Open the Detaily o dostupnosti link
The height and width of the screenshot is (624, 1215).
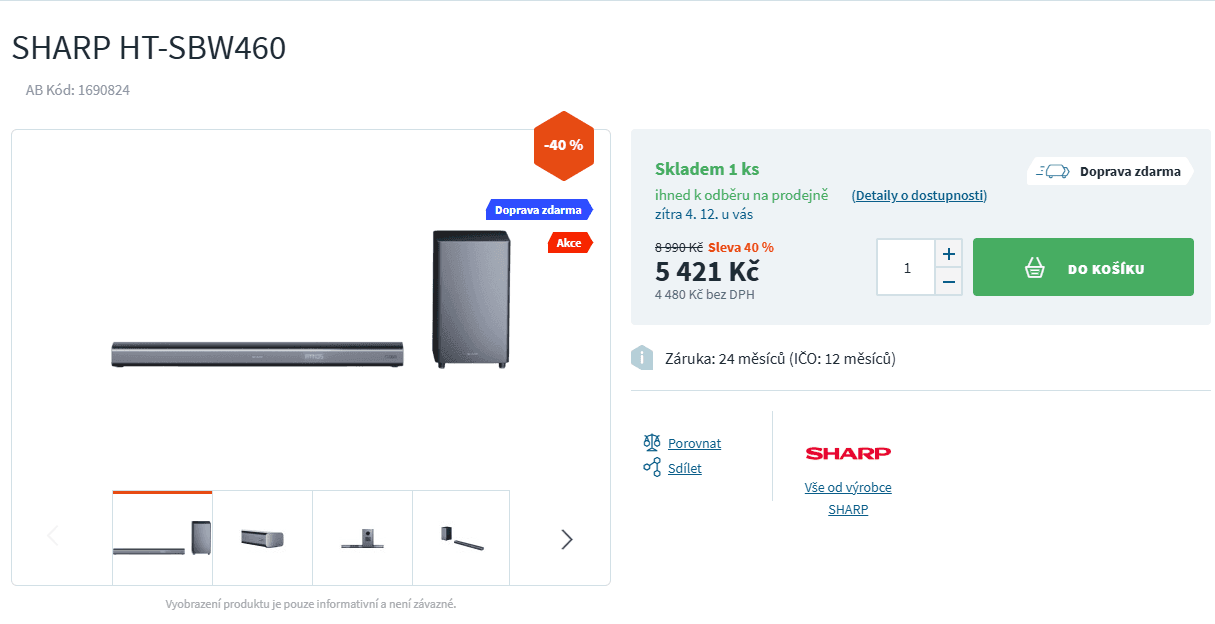[918, 195]
